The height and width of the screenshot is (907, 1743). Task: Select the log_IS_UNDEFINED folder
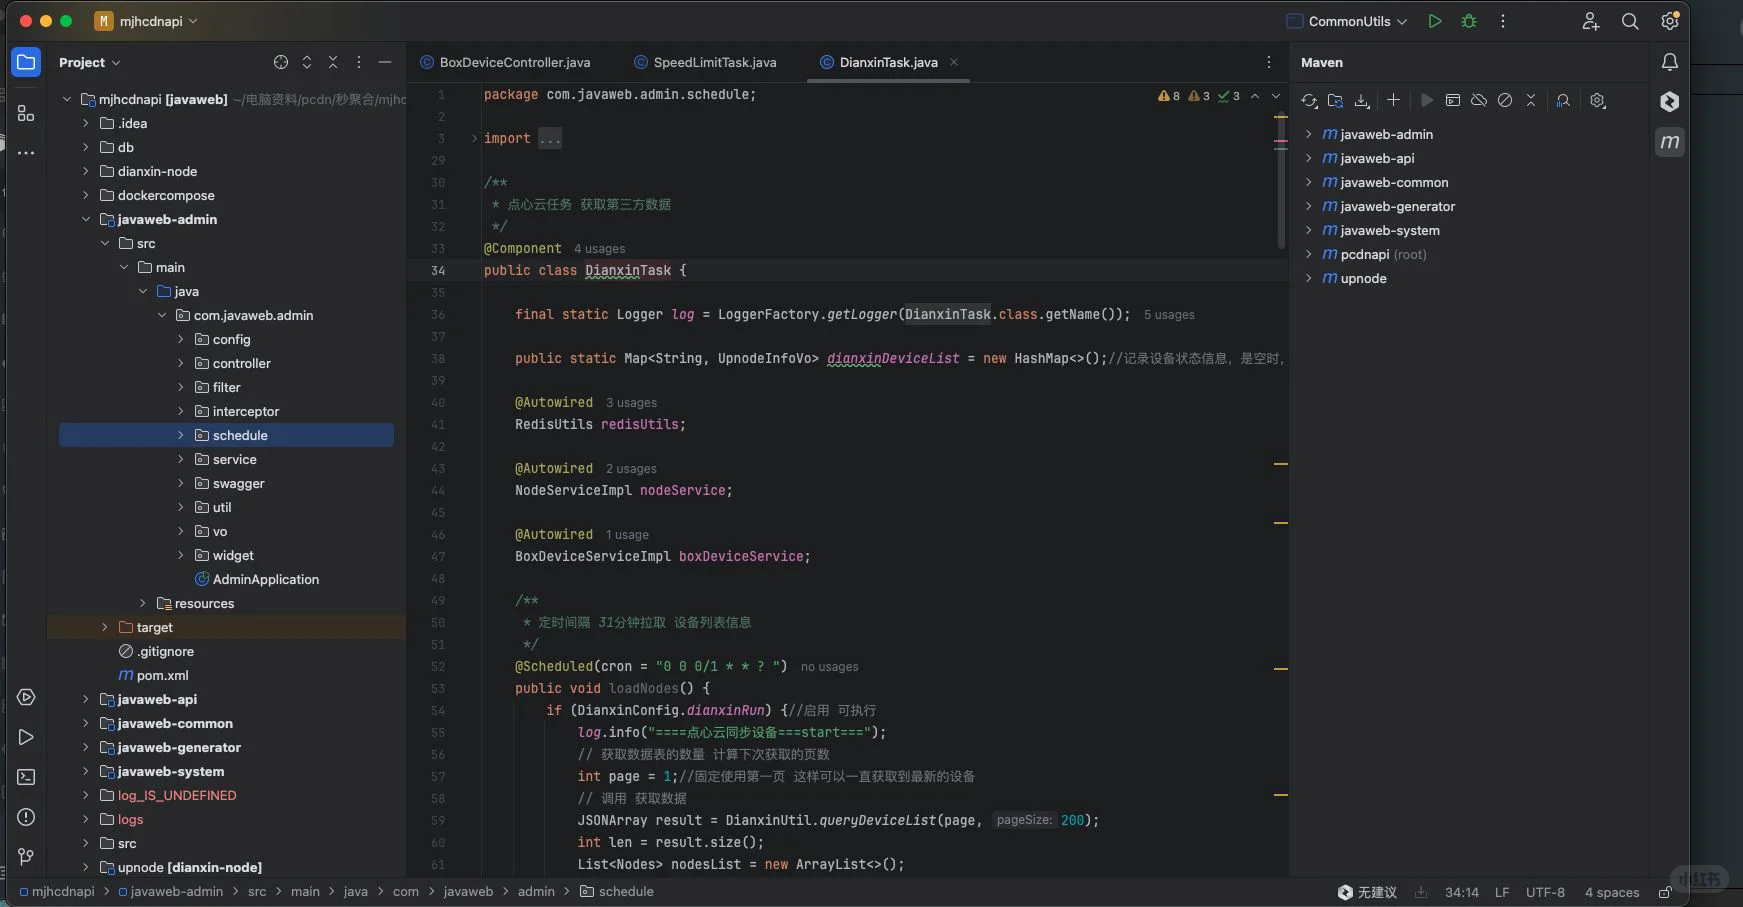point(168,795)
